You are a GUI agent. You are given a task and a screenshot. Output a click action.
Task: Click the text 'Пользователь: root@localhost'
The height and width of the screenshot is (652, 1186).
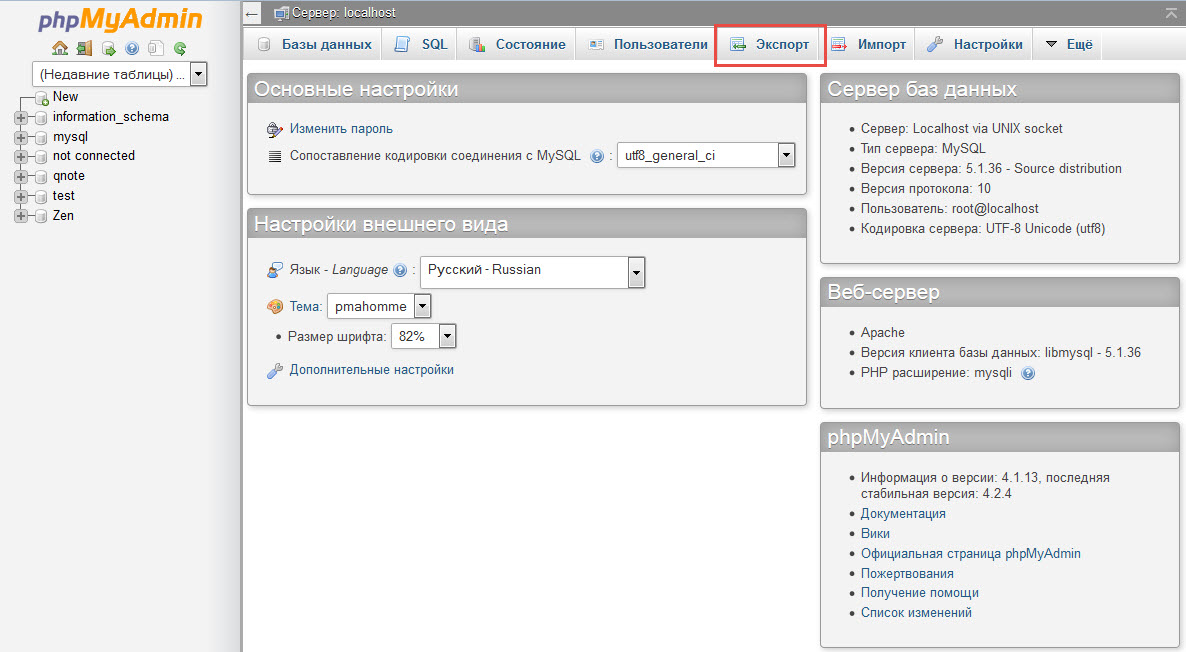(x=949, y=209)
